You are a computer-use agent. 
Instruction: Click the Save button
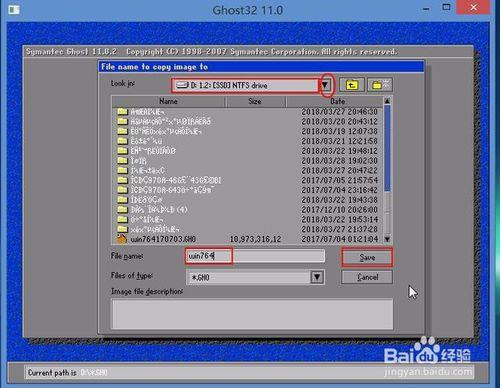[367, 257]
